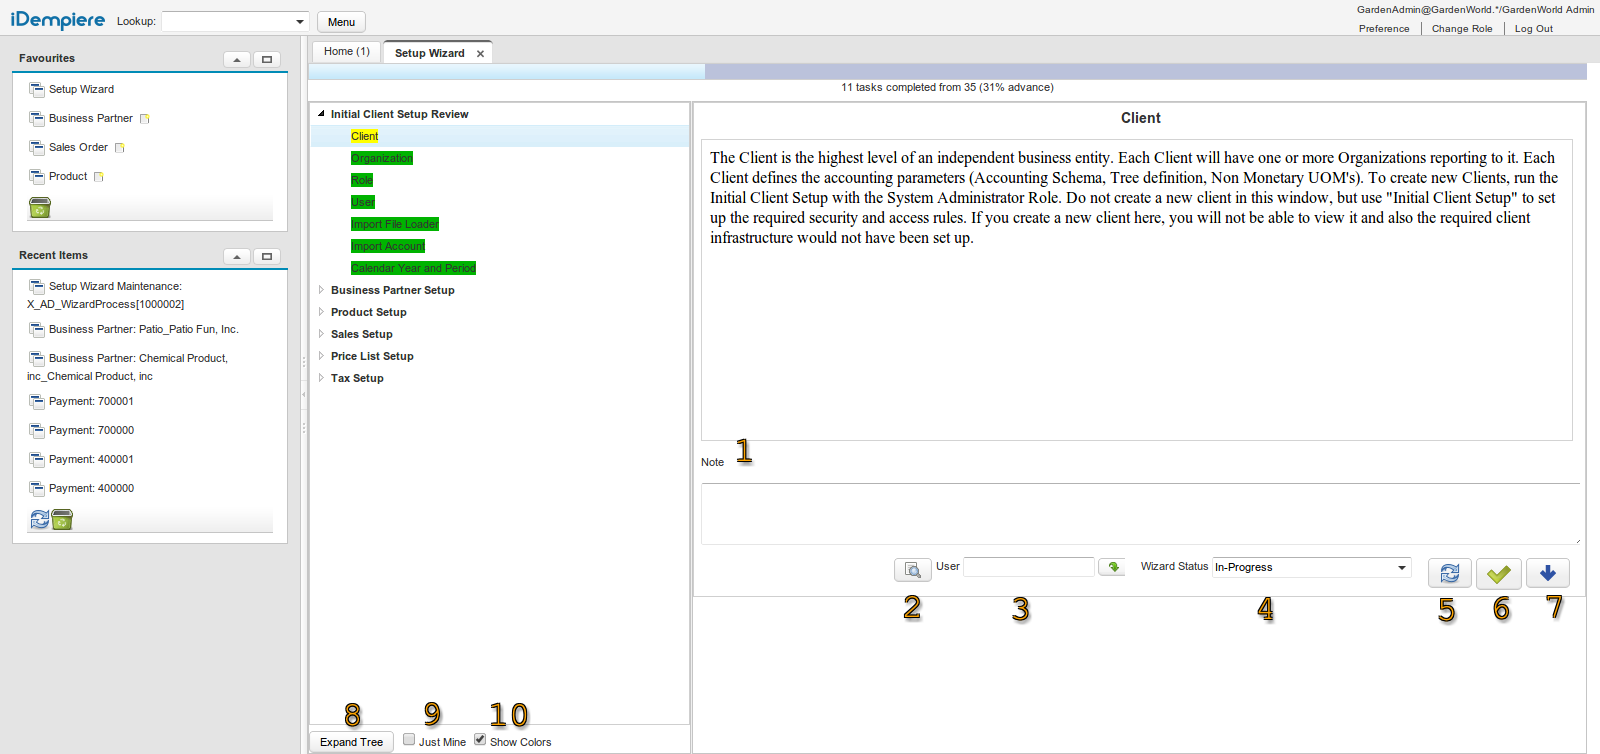
Task: Click the green arrow icon next to User field
Action: point(1112,567)
